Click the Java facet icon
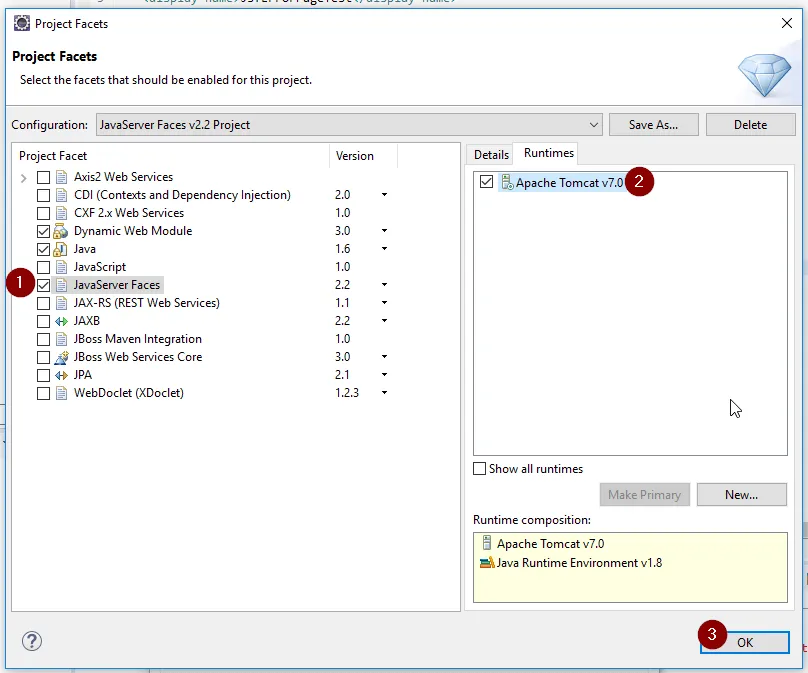 click(x=62, y=249)
